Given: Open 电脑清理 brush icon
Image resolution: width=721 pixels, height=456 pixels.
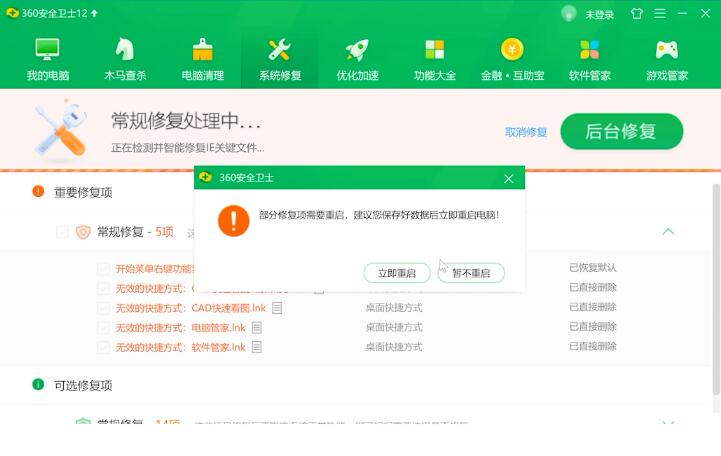Looking at the screenshot, I should [x=202, y=49].
